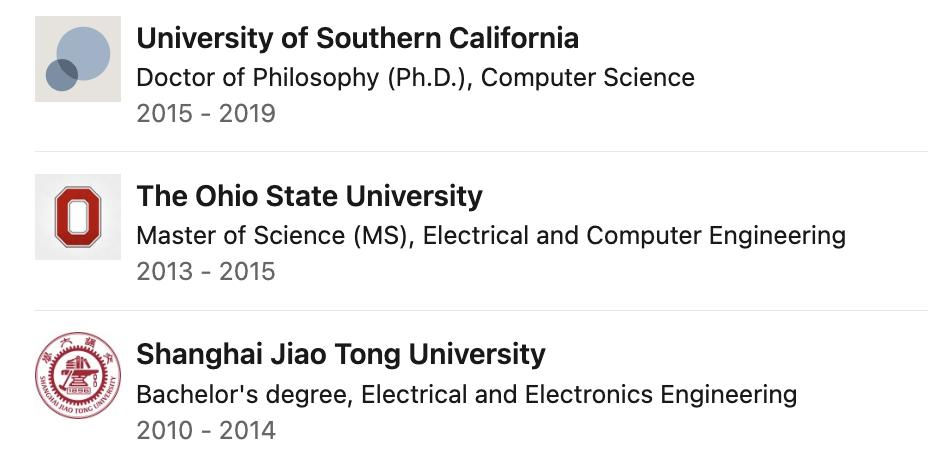This screenshot has width=928, height=460.
Task: Click the divider above Shanghai Jiao Tong entry
Action: point(481,310)
